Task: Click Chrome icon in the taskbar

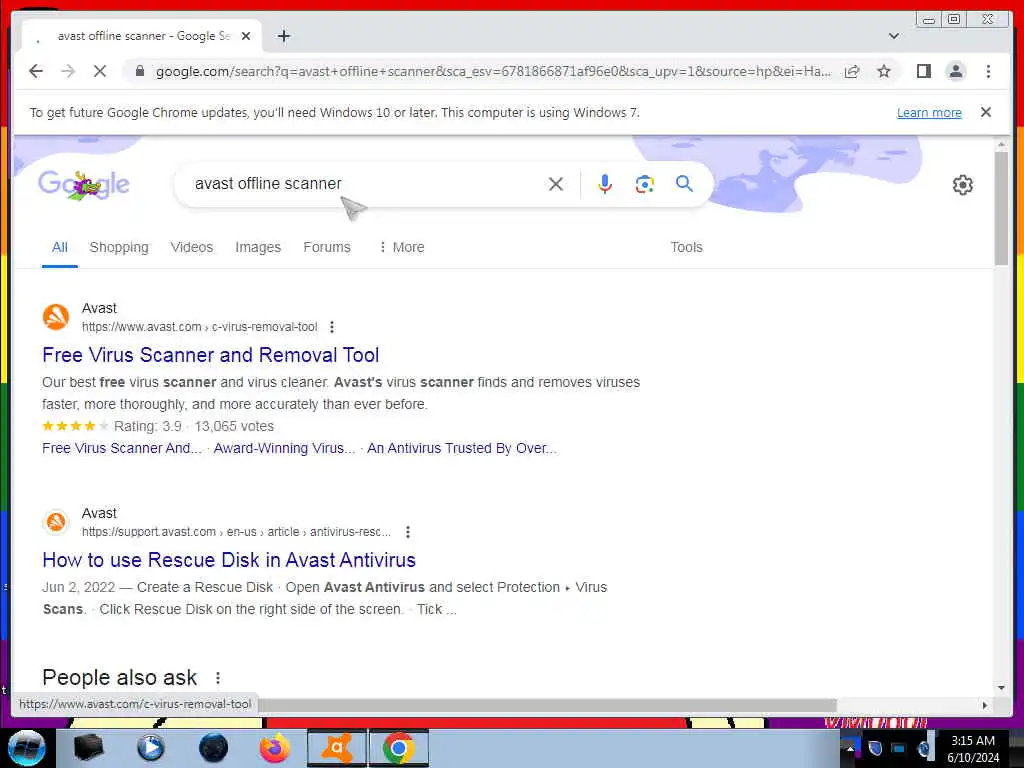Action: [399, 748]
